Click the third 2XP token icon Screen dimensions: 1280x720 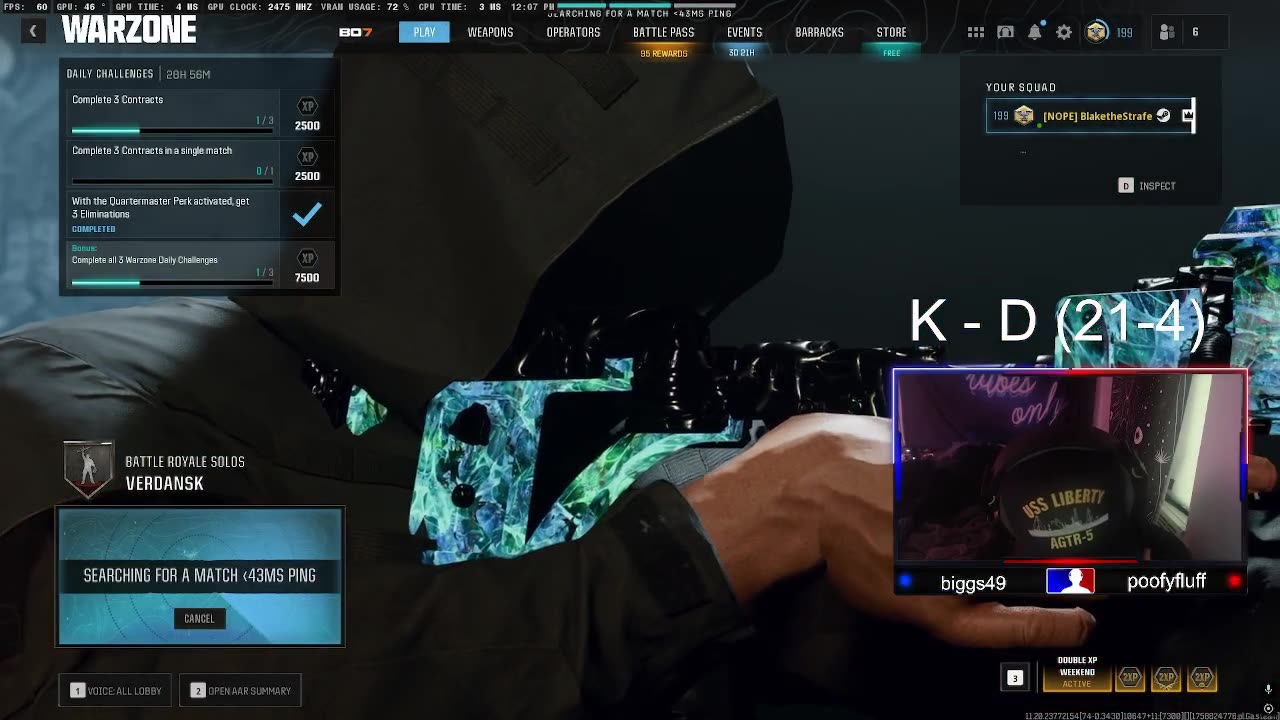click(1202, 678)
